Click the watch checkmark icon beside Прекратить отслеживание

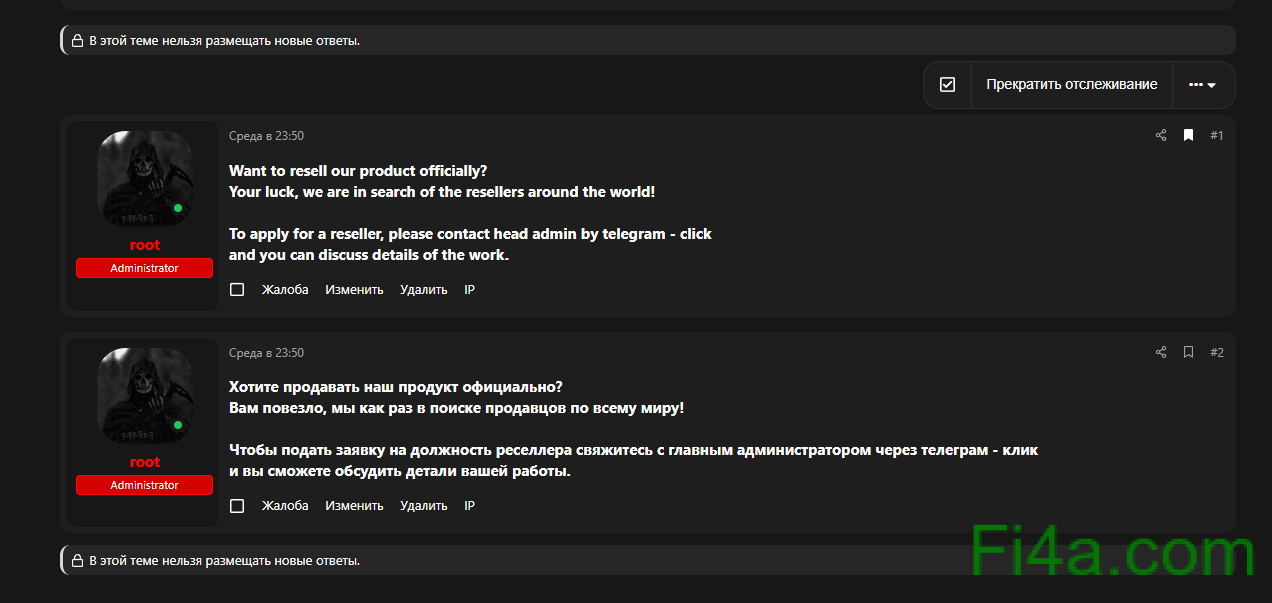948,85
